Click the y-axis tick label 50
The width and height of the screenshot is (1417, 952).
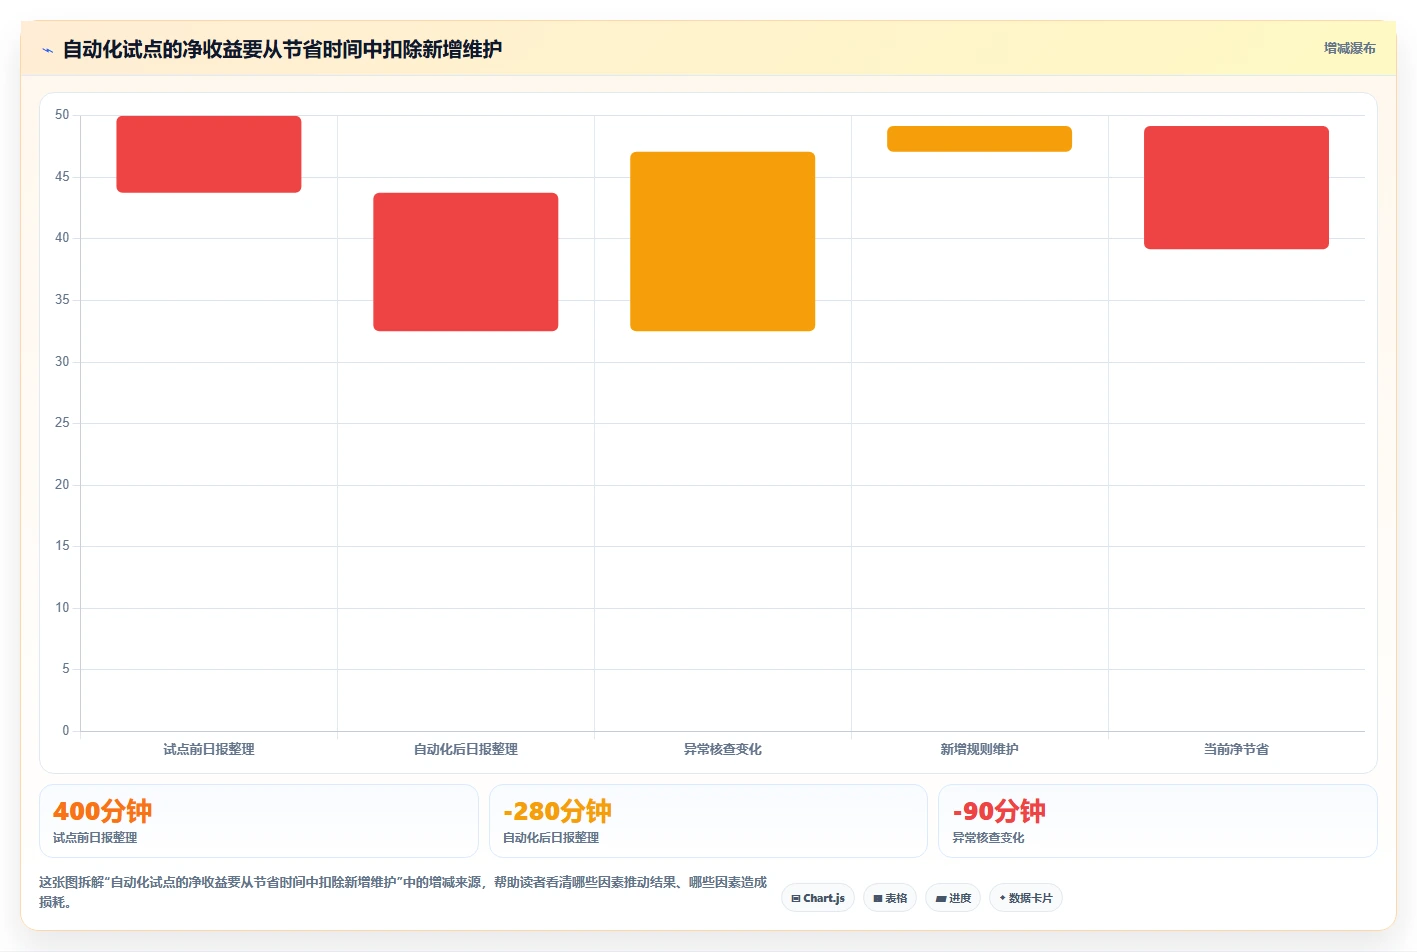click(62, 115)
